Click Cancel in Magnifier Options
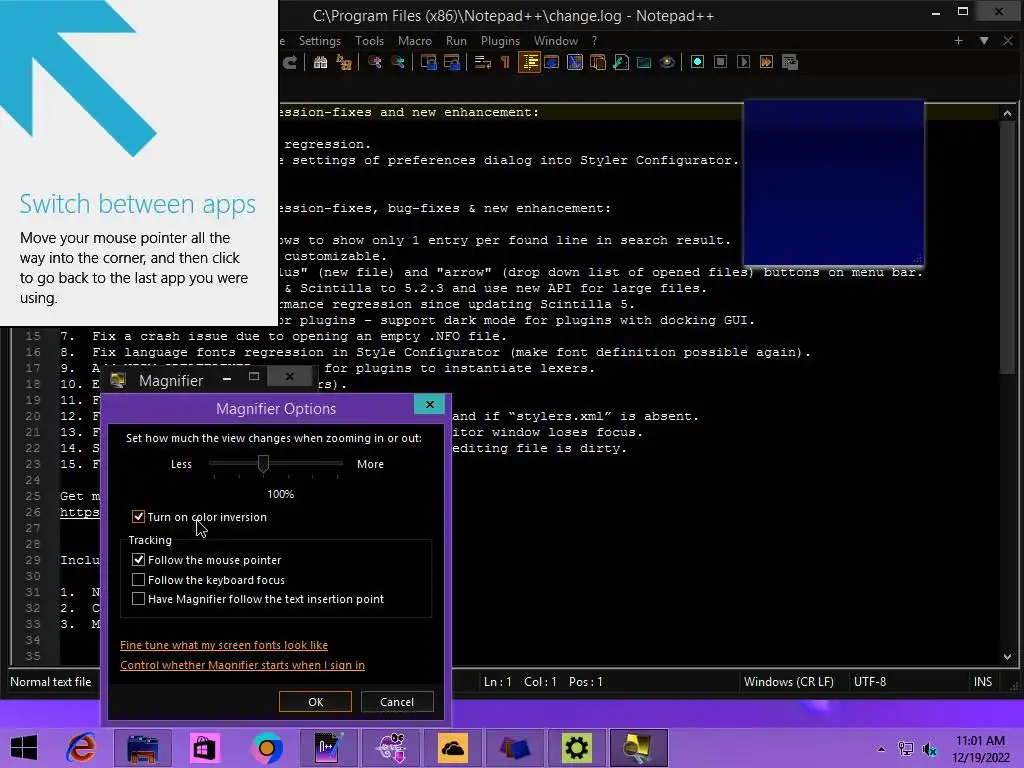This screenshot has width=1024, height=768. coord(397,702)
